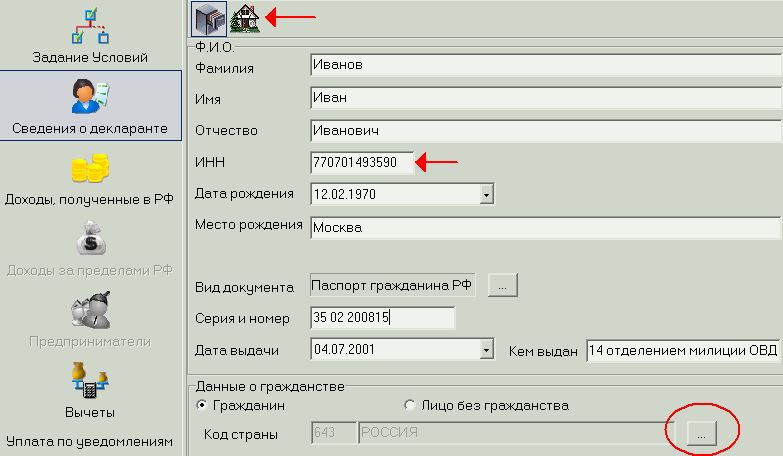Click the Серия и номер field

(x=383, y=318)
